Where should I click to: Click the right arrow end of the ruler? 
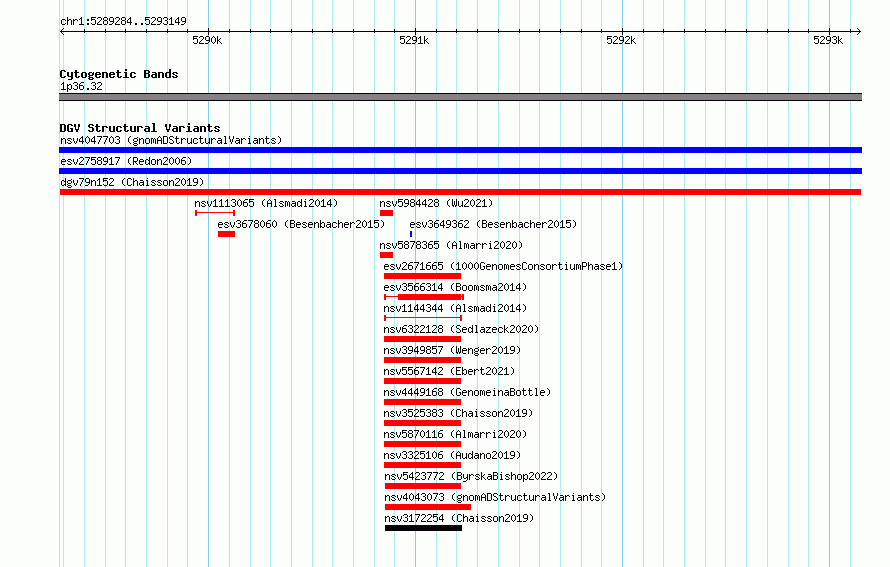click(x=859, y=31)
